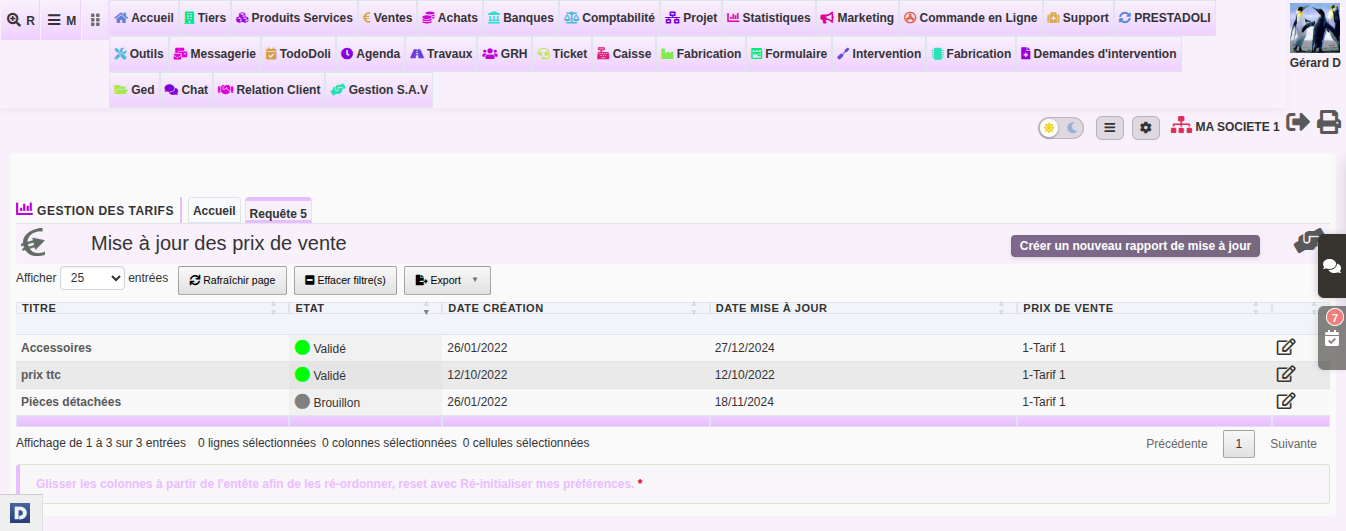This screenshot has width=1346, height=531.
Task: Open the Ged menu
Action: [x=134, y=90]
